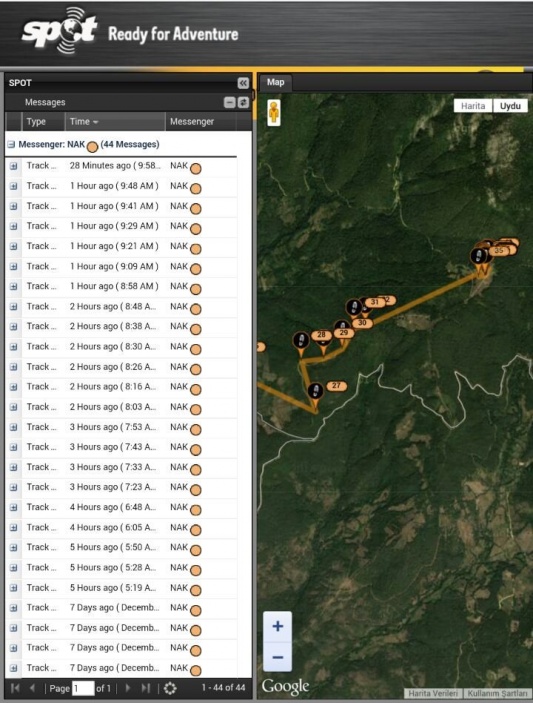Expand the 5:19 track message
Image resolution: width=533 pixels, height=703 pixels.
13,588
